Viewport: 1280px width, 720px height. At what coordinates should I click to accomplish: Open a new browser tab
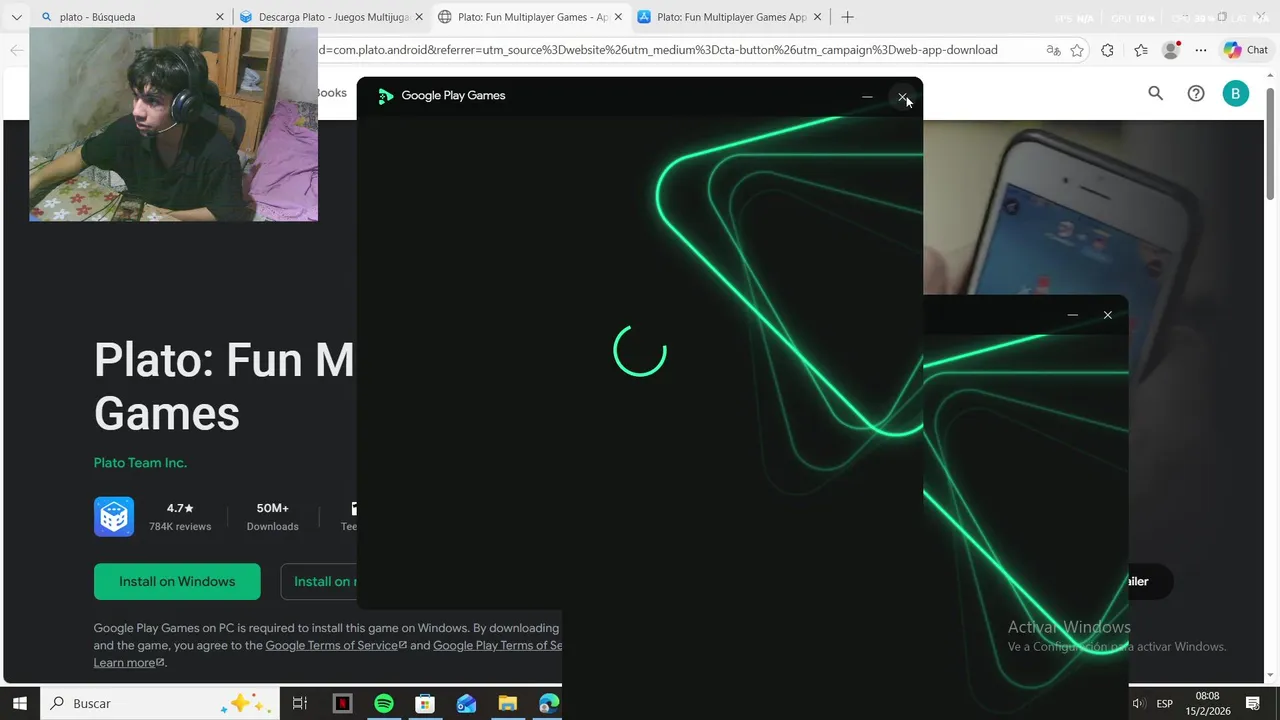[847, 17]
